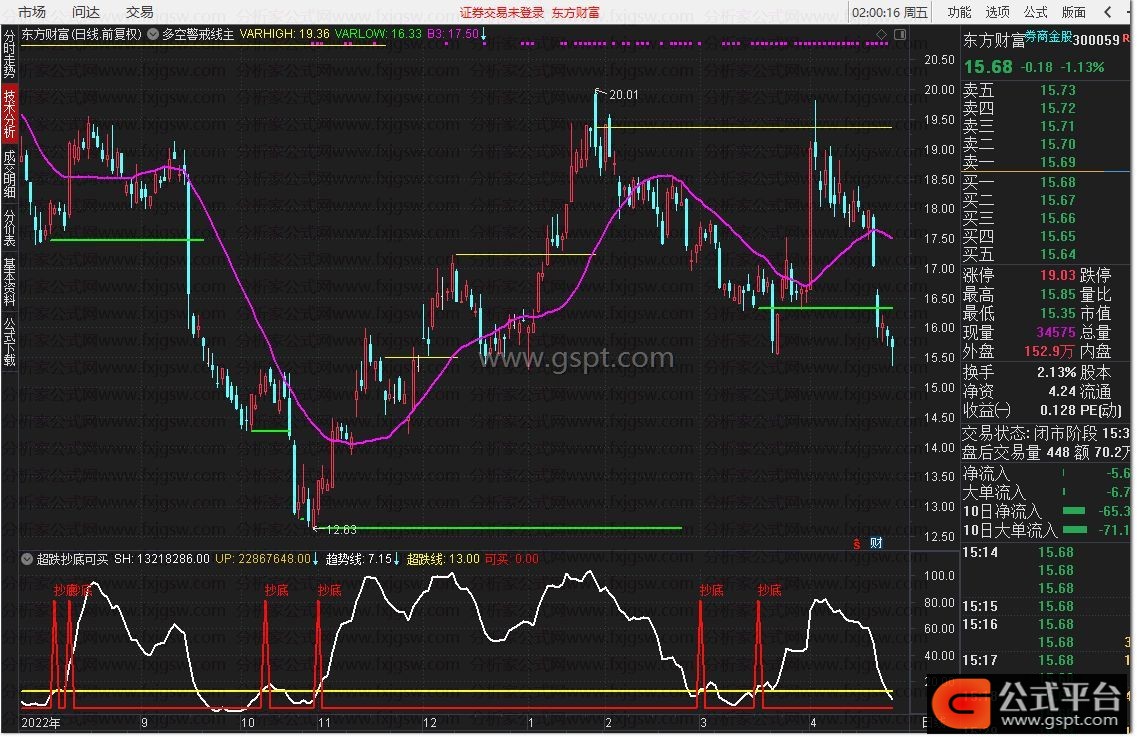The image size is (1137, 737).
Task: Click the 最低 value 15.35
Action: point(1057,313)
